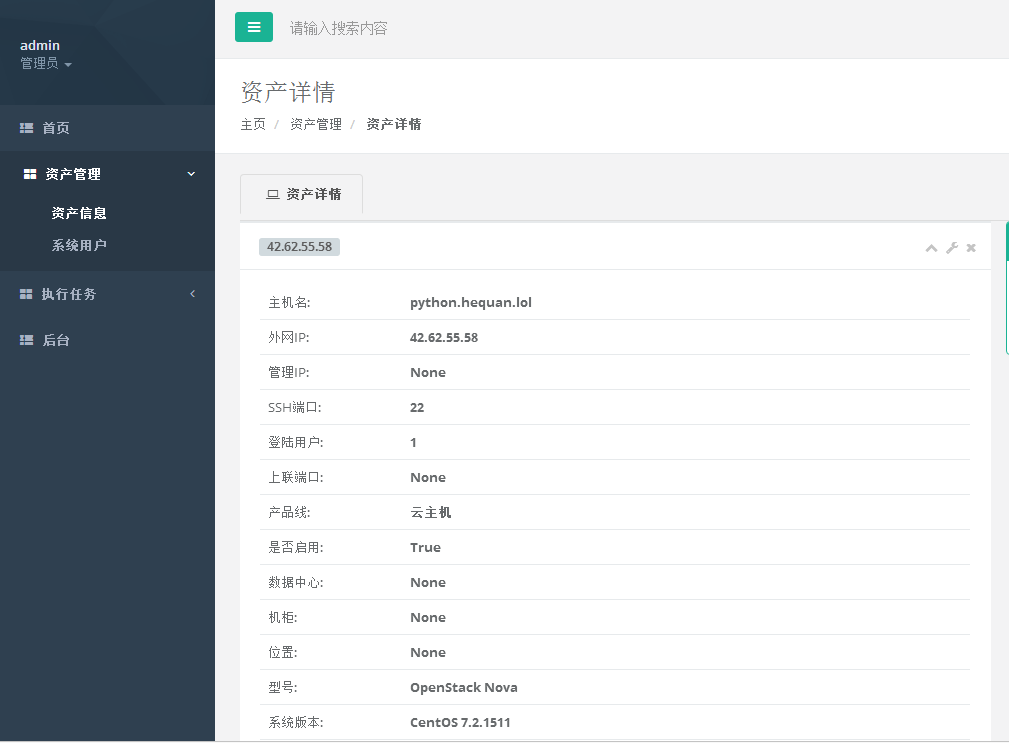
Task: Click the 型号 value OpenStack Nova
Action: (464, 688)
